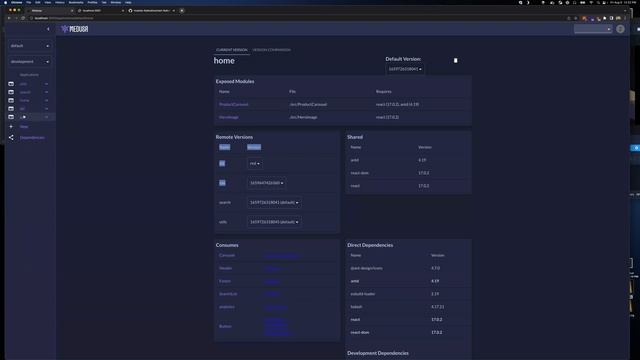This screenshot has height=360, width=640.
Task: Open the first remote's short version dropdown
Action: (x=255, y=164)
